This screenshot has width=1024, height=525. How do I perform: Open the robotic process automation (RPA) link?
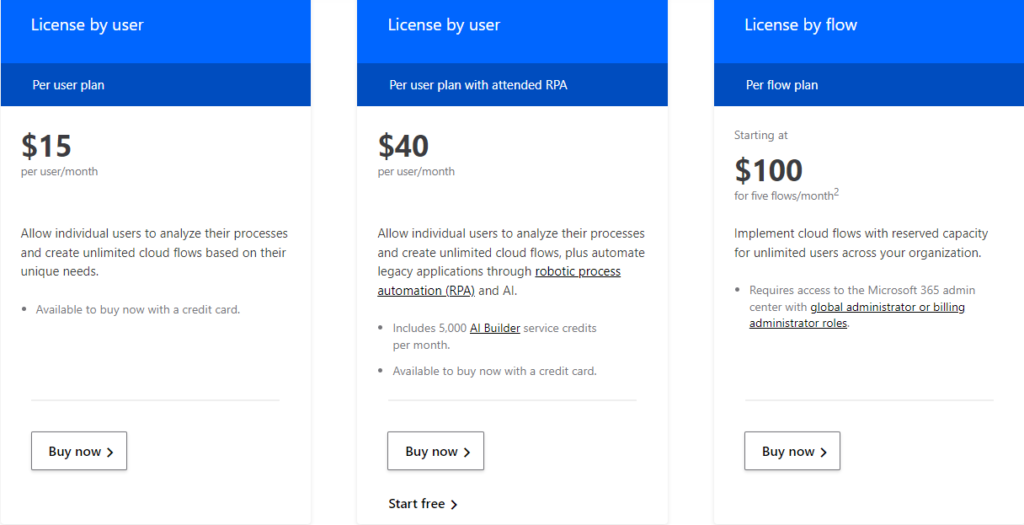coord(499,281)
